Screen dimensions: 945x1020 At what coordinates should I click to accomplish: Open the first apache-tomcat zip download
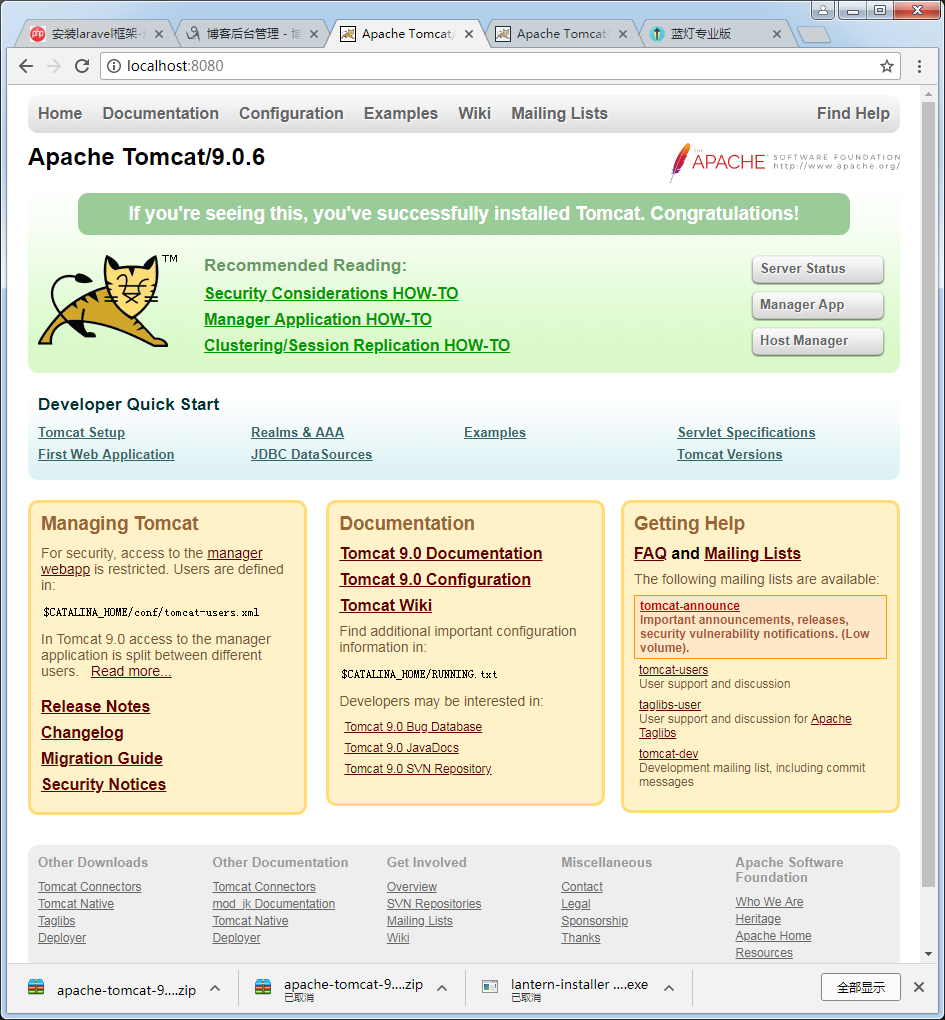pos(112,989)
